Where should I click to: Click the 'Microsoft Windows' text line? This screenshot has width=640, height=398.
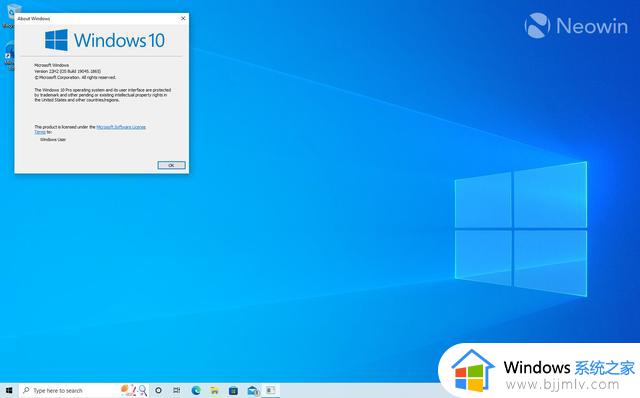point(51,65)
